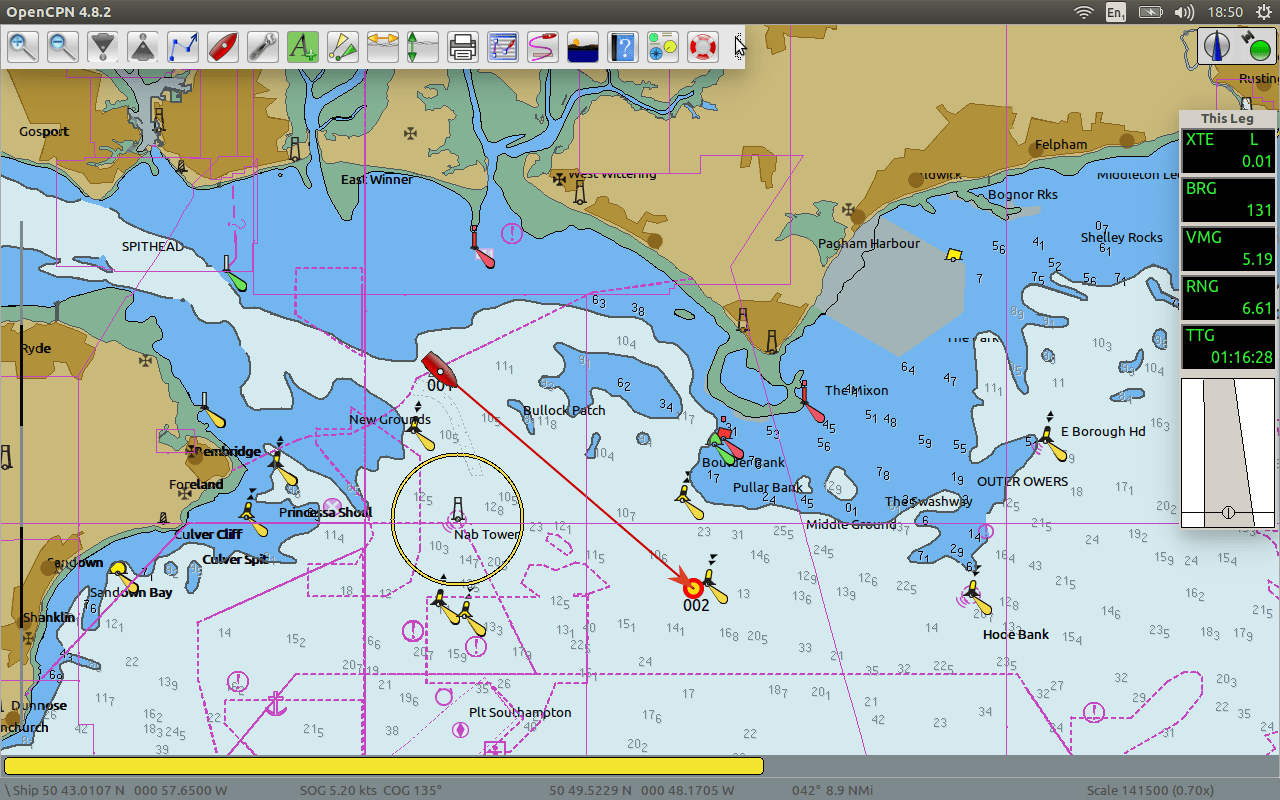Screen dimensions: 1280x800
Task: Open the En keyboard layout indicator
Action: 1115,12
